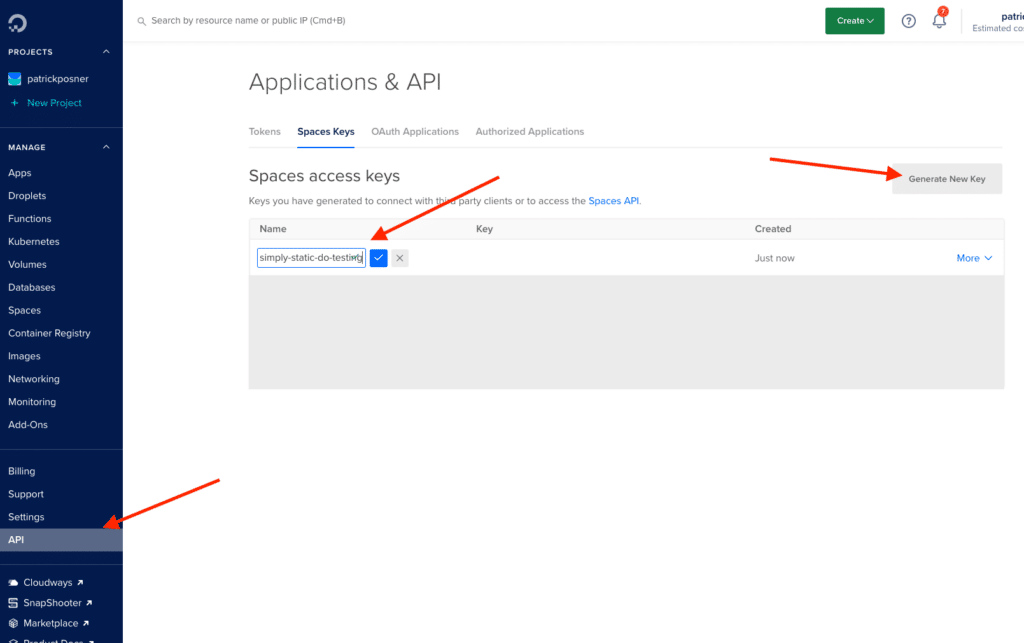Click the SnapShooter icon

[x=13, y=603]
